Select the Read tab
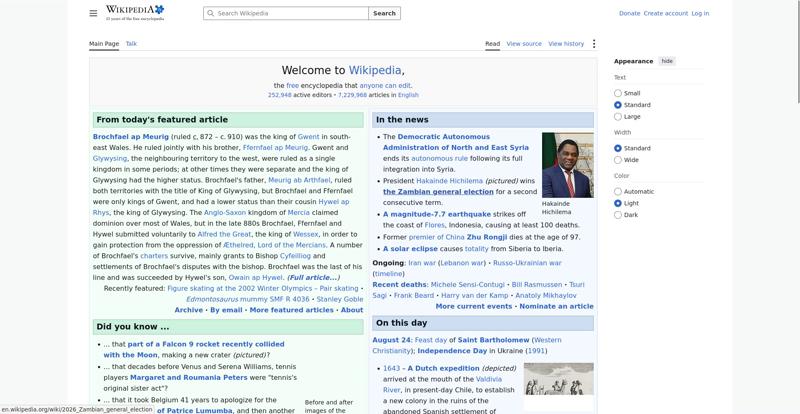The image size is (800, 414). point(492,44)
